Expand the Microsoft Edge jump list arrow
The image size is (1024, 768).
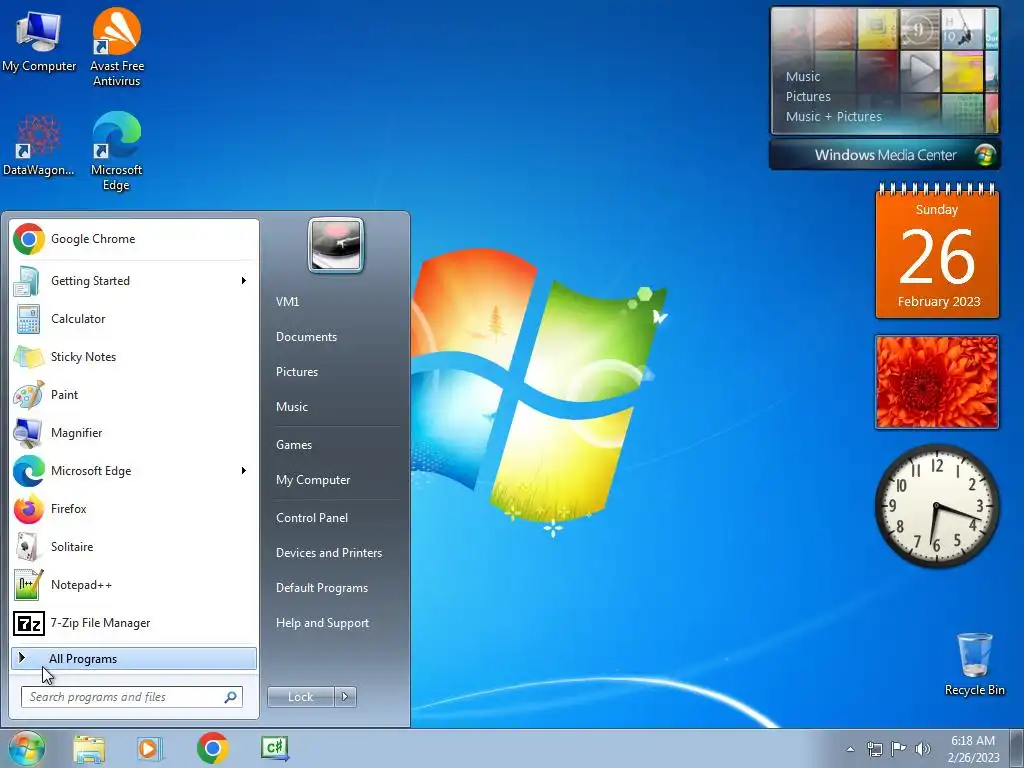click(244, 471)
